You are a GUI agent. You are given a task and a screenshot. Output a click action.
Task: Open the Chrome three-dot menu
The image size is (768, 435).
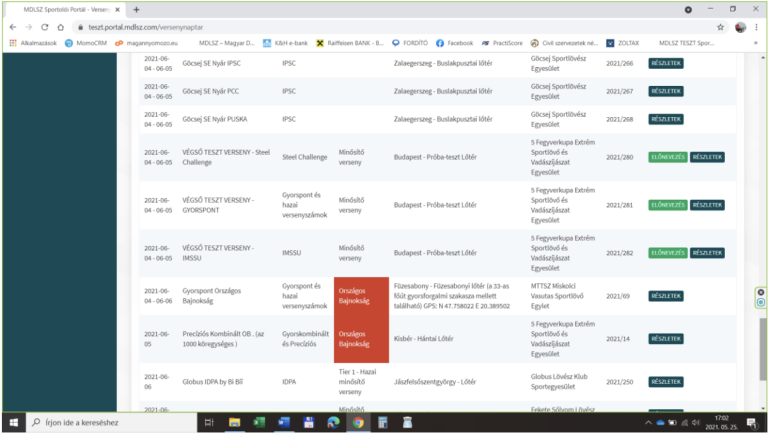758,27
